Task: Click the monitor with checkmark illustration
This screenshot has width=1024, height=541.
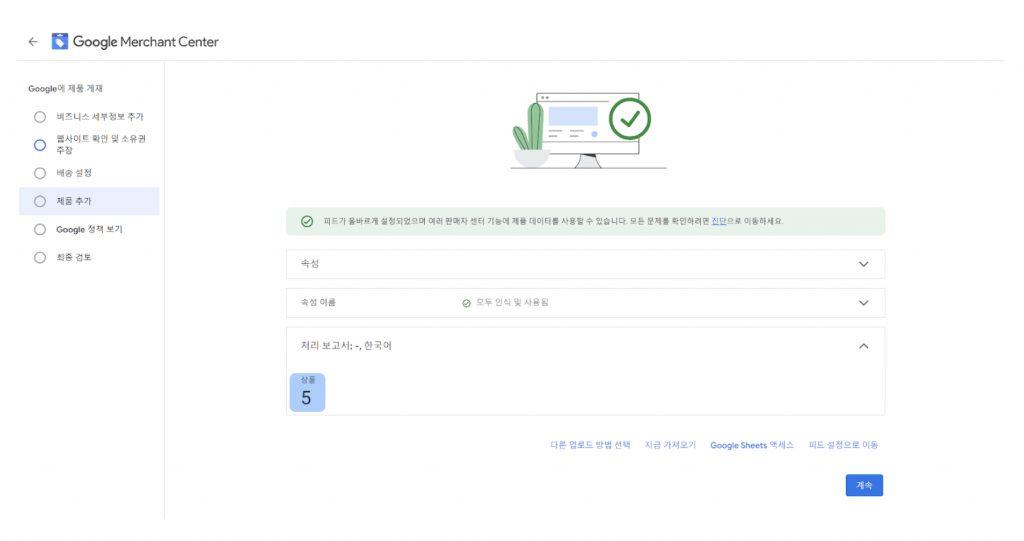Action: (x=588, y=131)
